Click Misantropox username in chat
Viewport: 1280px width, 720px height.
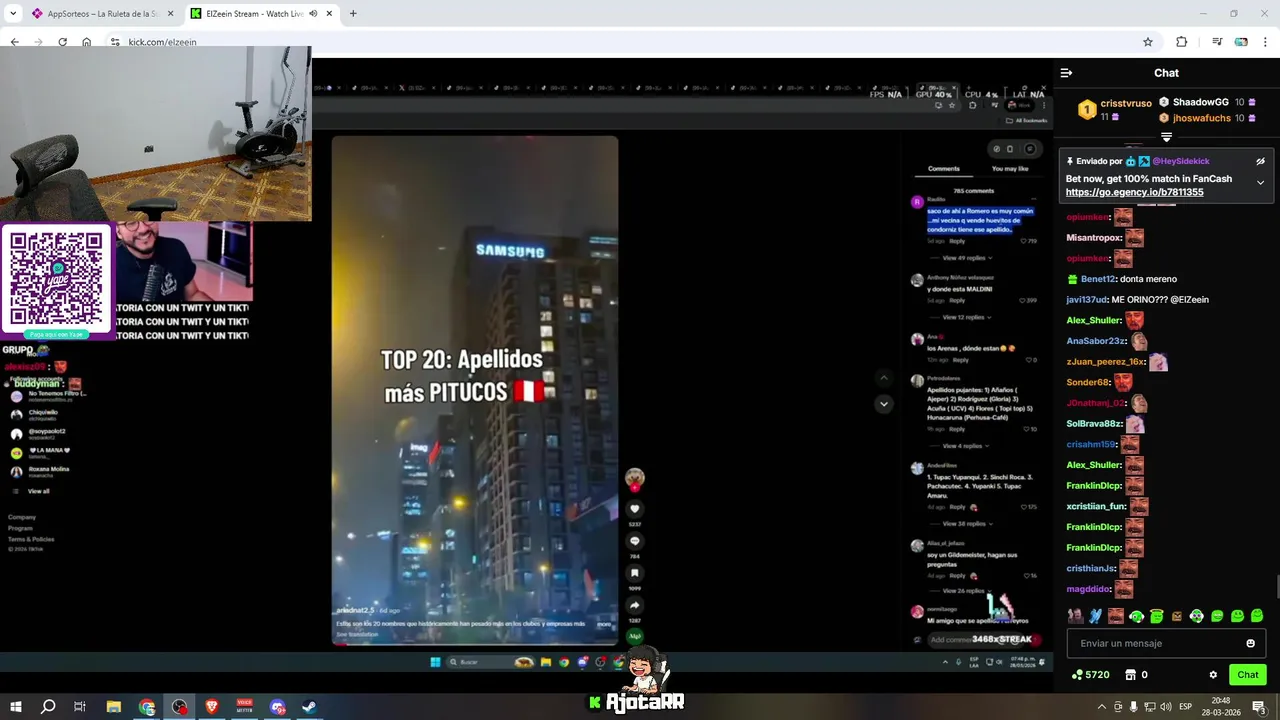(x=1093, y=238)
